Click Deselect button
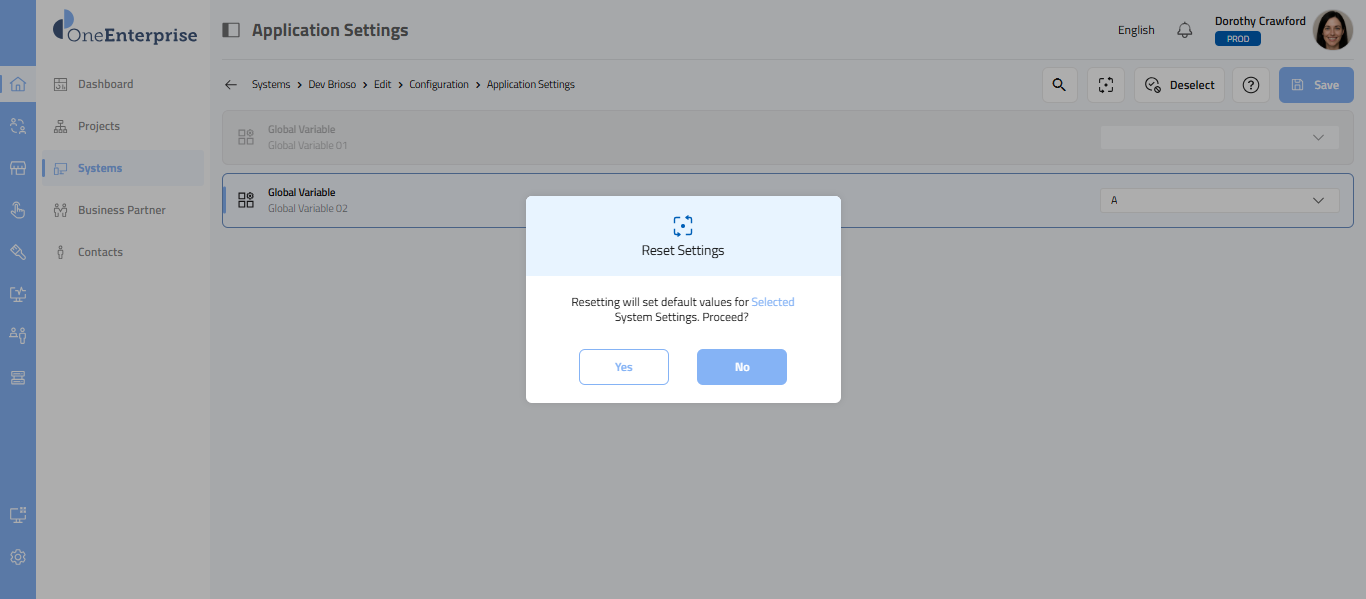The image size is (1366, 599). (1180, 85)
